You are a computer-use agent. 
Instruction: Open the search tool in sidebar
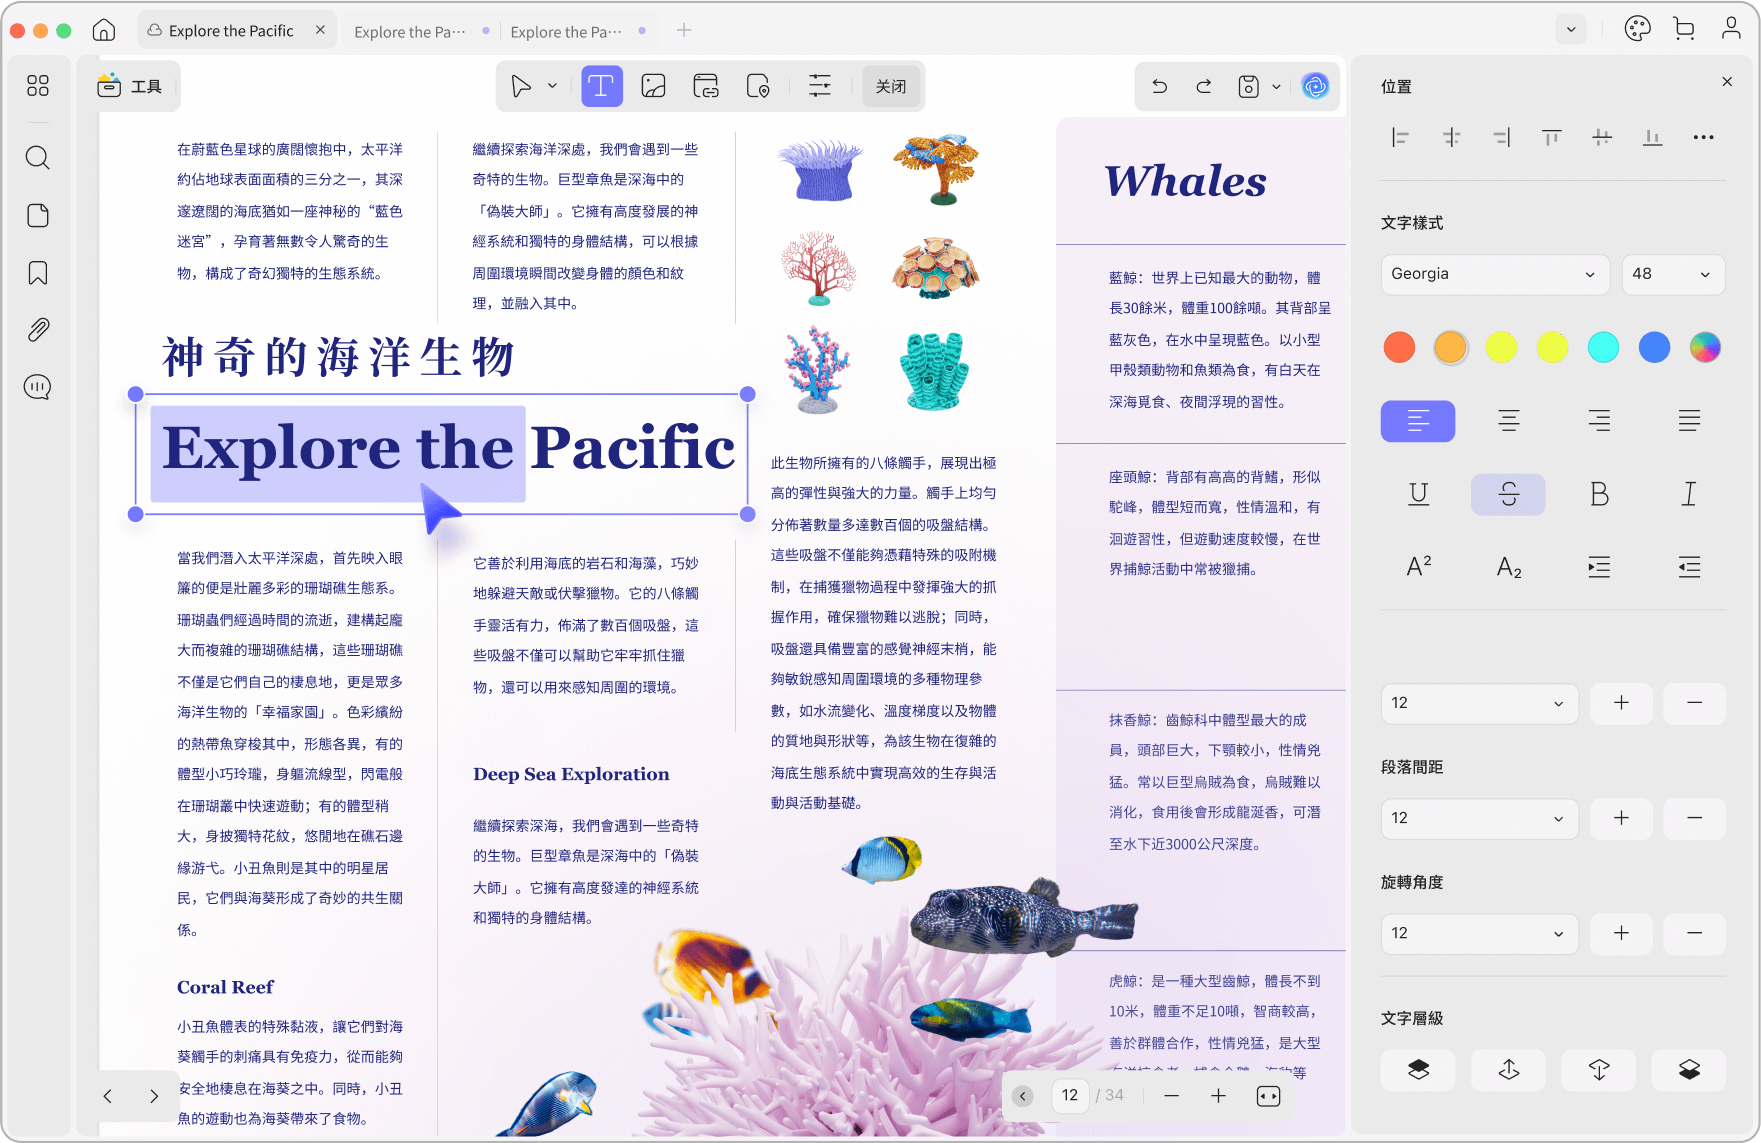pos(38,157)
